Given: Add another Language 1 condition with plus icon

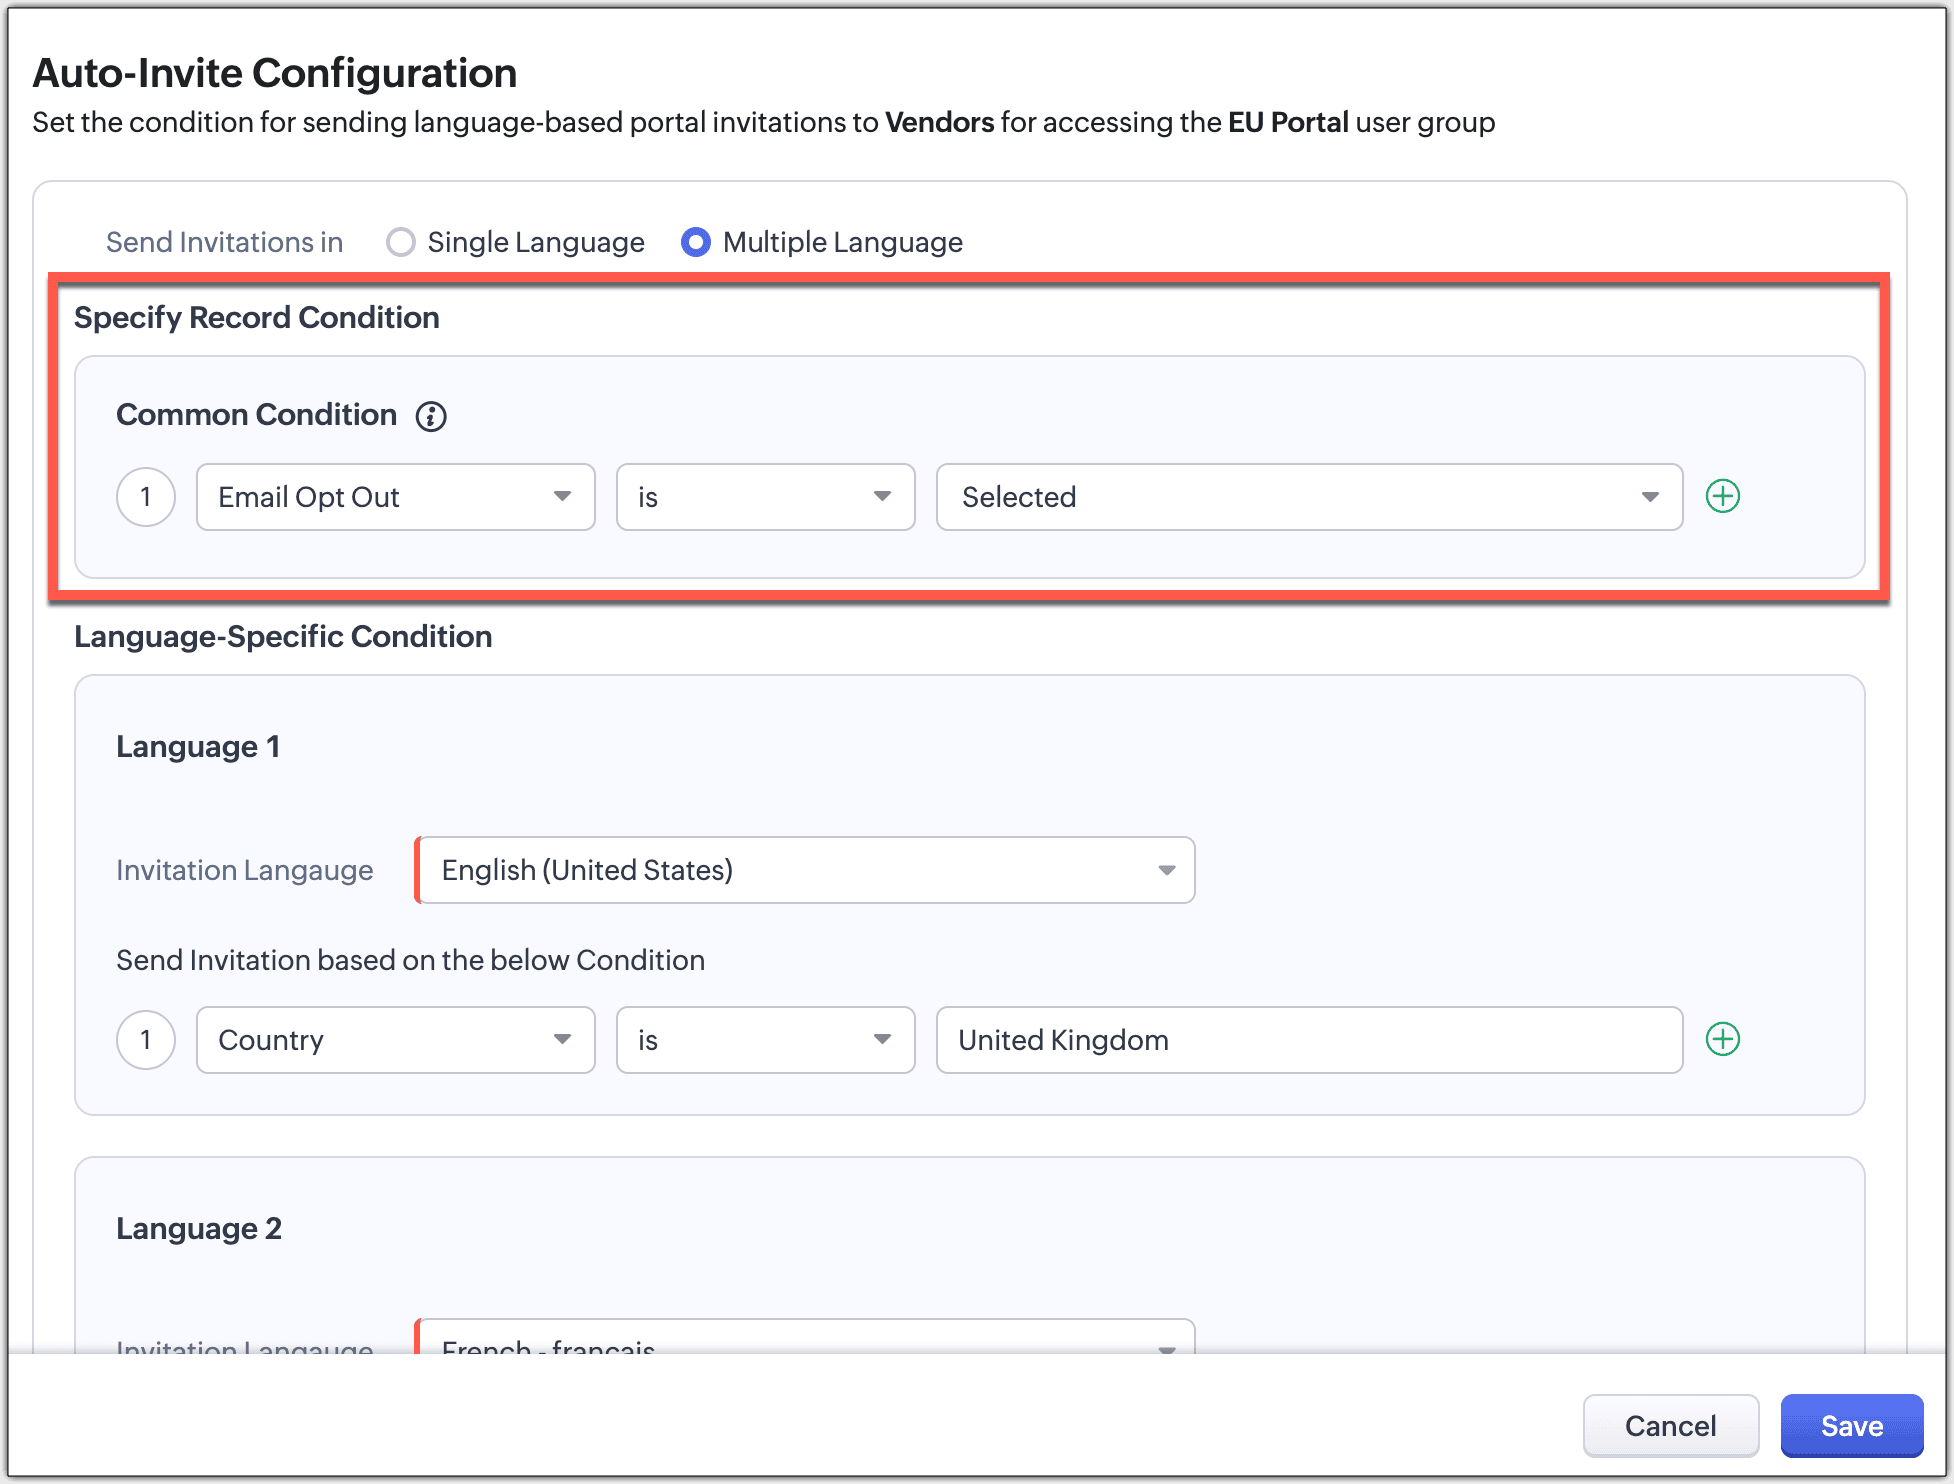Looking at the screenshot, I should pos(1722,1039).
